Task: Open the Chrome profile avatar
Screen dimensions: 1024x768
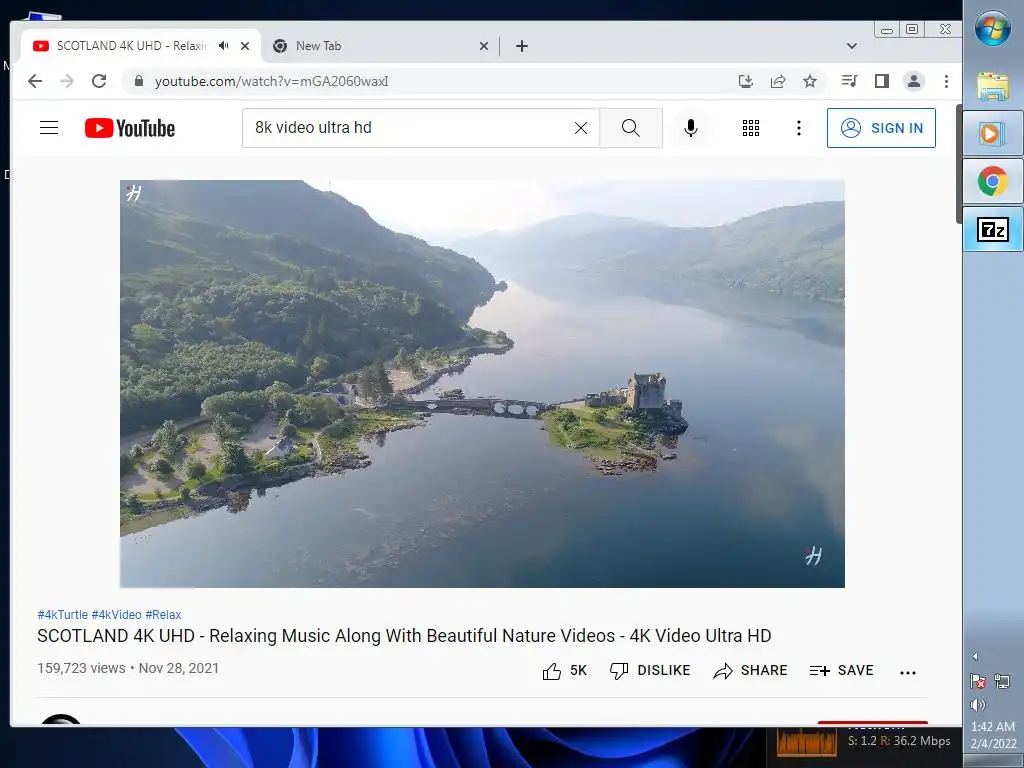Action: click(x=914, y=81)
